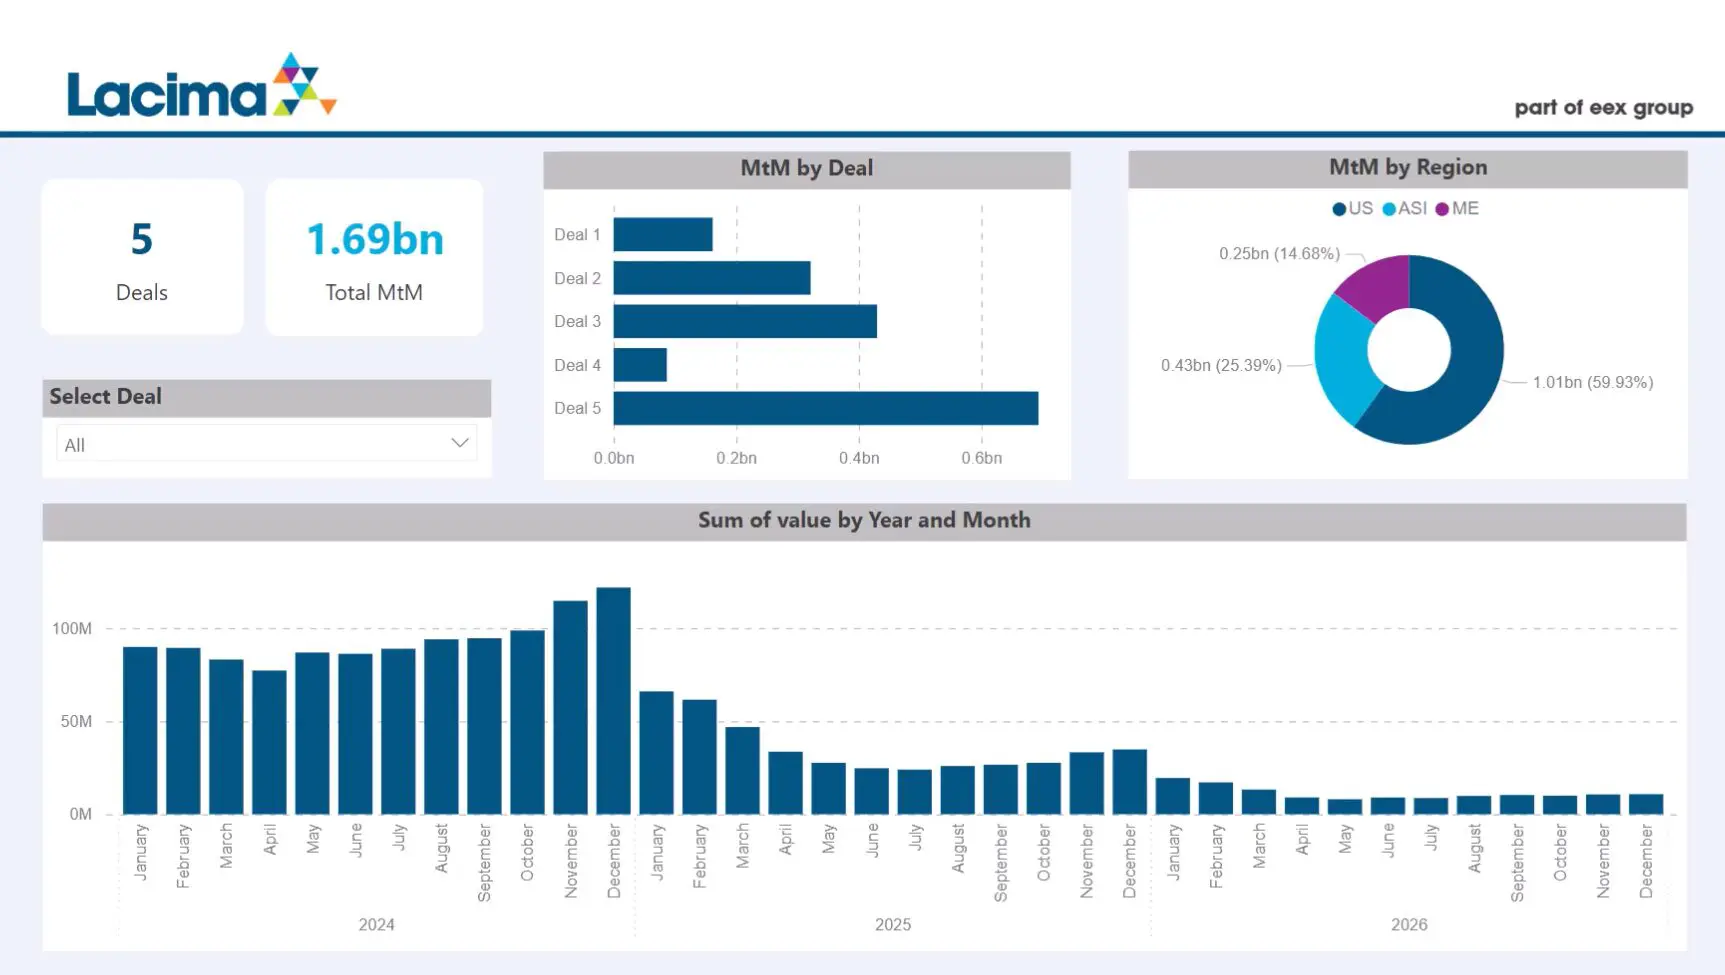Viewport: 1725px width, 975px height.
Task: Click the Select Deal header
Action: [267, 397]
